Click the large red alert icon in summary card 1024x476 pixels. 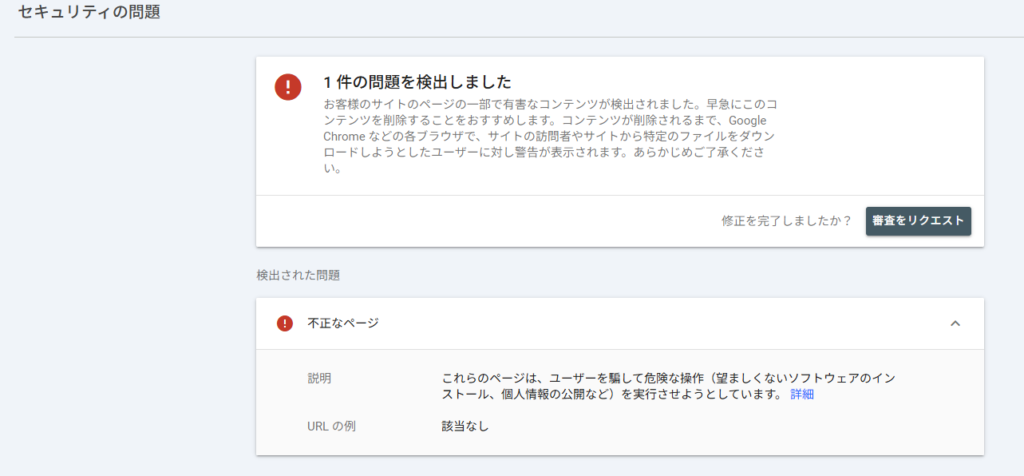pyautogui.click(x=288, y=87)
